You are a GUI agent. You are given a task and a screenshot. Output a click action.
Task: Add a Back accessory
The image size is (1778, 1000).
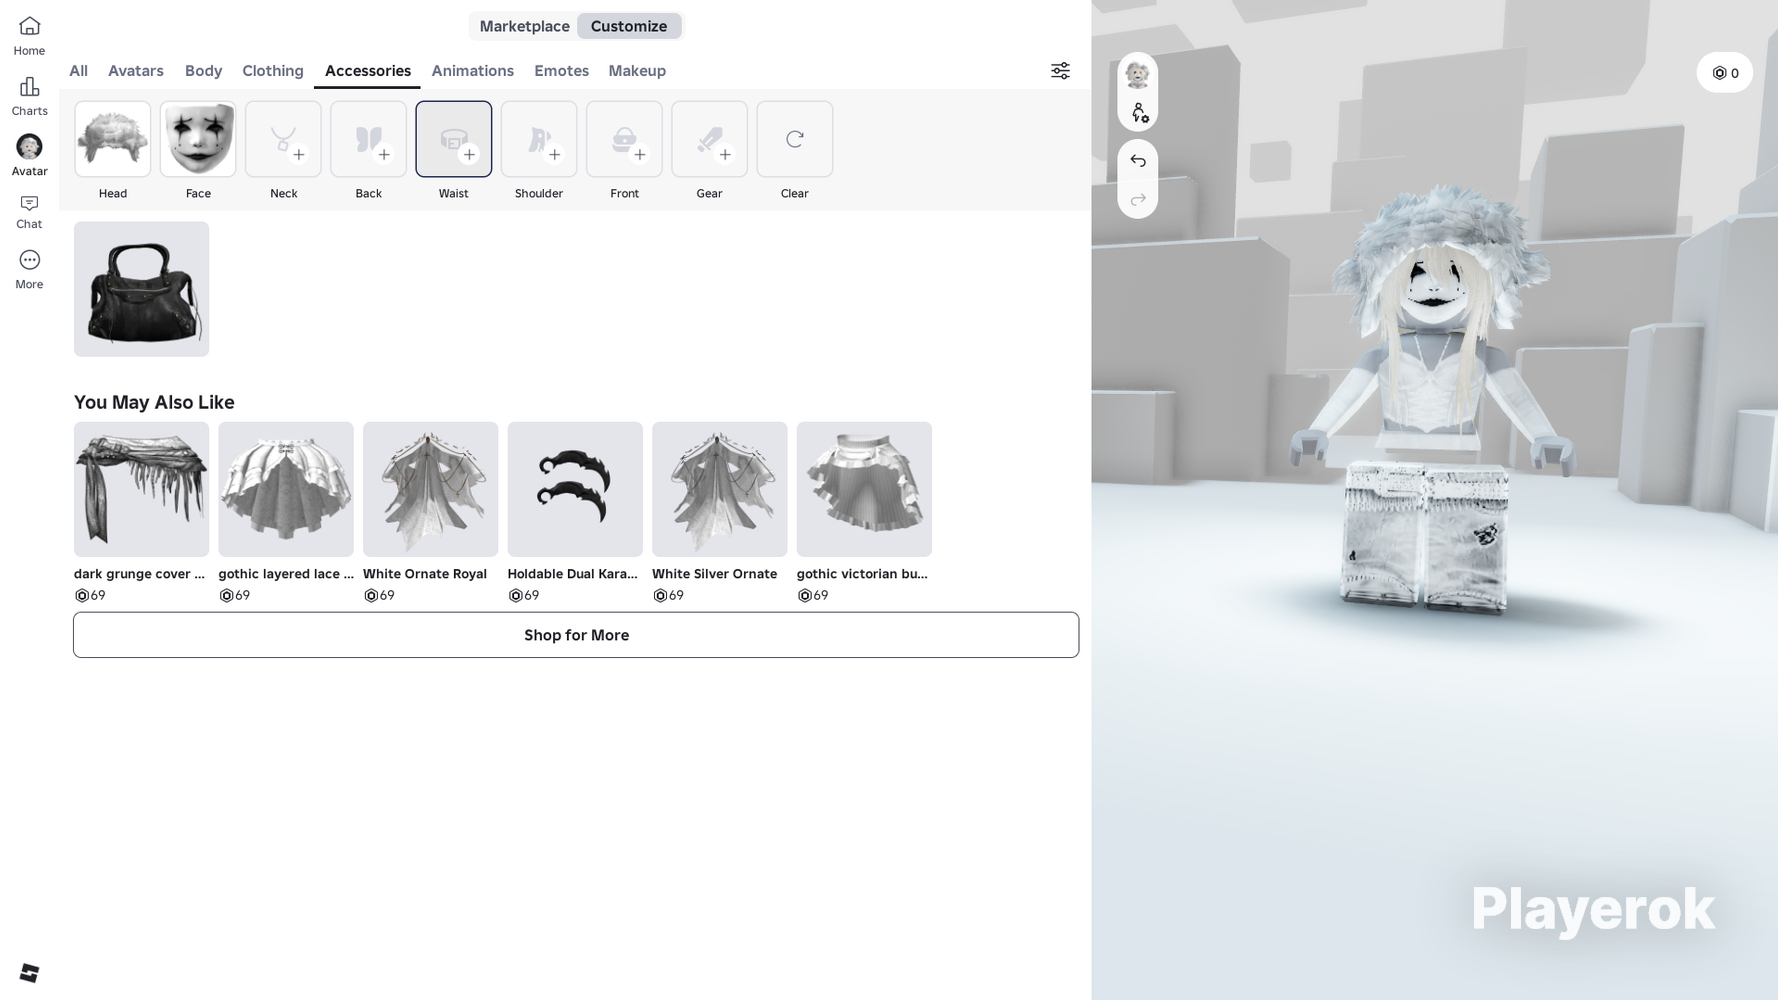pyautogui.click(x=369, y=139)
